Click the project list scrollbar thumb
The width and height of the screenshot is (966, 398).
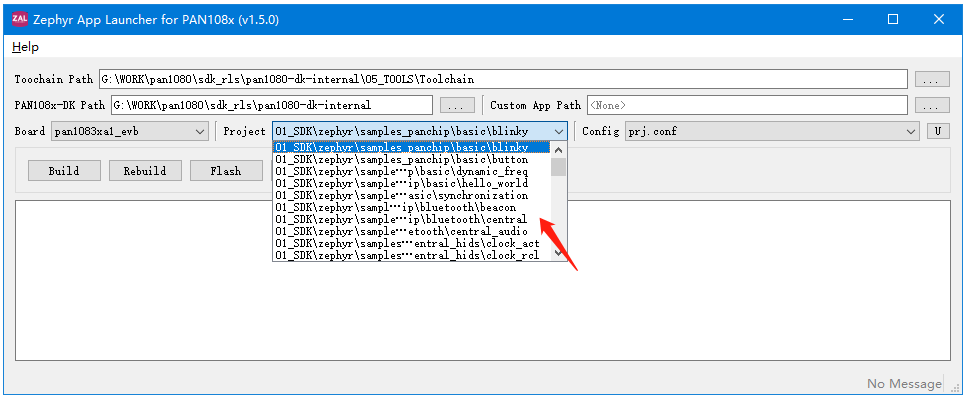click(558, 167)
